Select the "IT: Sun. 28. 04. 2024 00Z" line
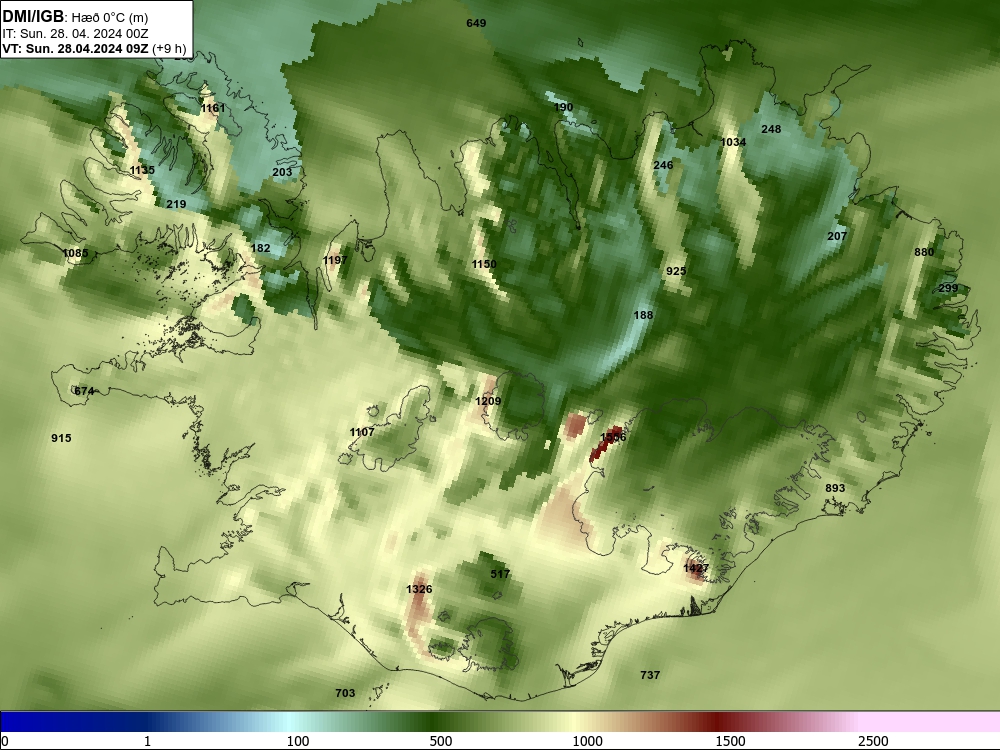This screenshot has width=1000, height=750. pyautogui.click(x=75, y=34)
